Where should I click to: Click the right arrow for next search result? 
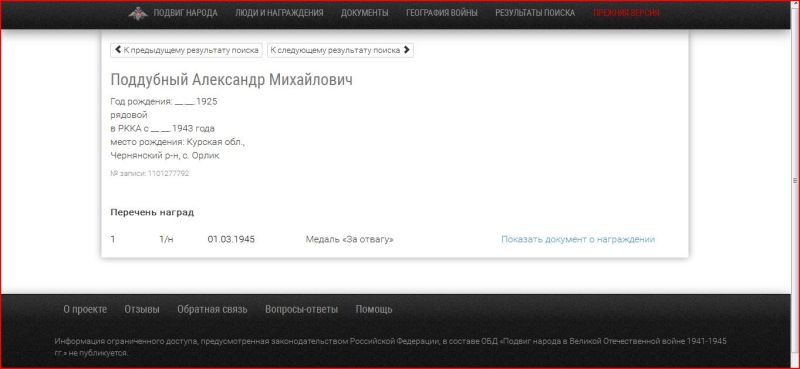406,50
